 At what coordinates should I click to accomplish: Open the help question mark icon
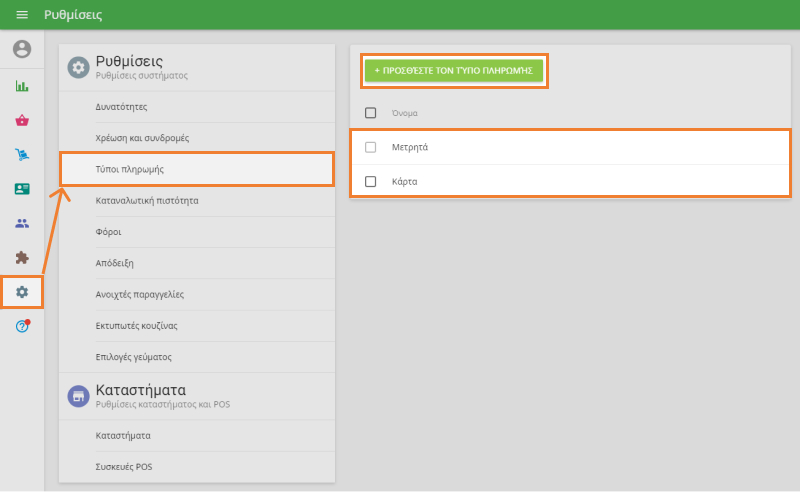(x=22, y=326)
